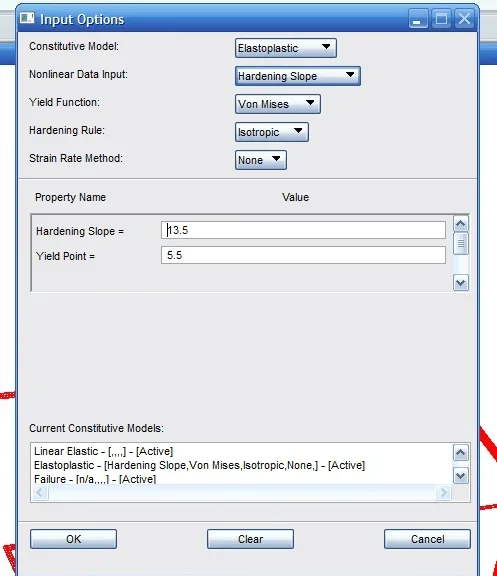The image size is (497, 576).
Task: Open the Yield Function Von Mises dropdown
Action: tap(278, 104)
